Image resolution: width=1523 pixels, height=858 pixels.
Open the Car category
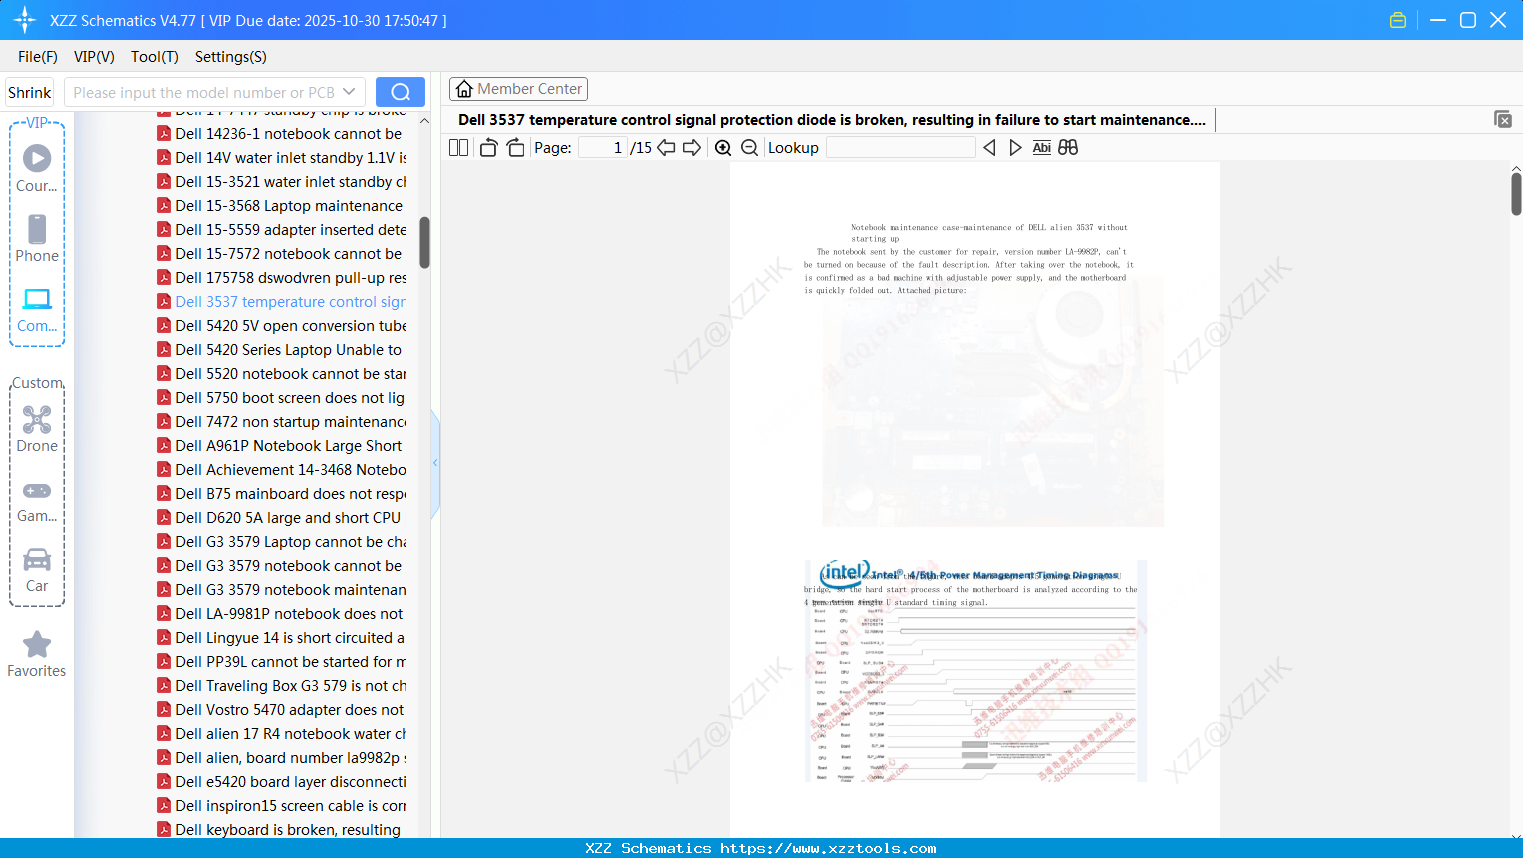pyautogui.click(x=37, y=569)
